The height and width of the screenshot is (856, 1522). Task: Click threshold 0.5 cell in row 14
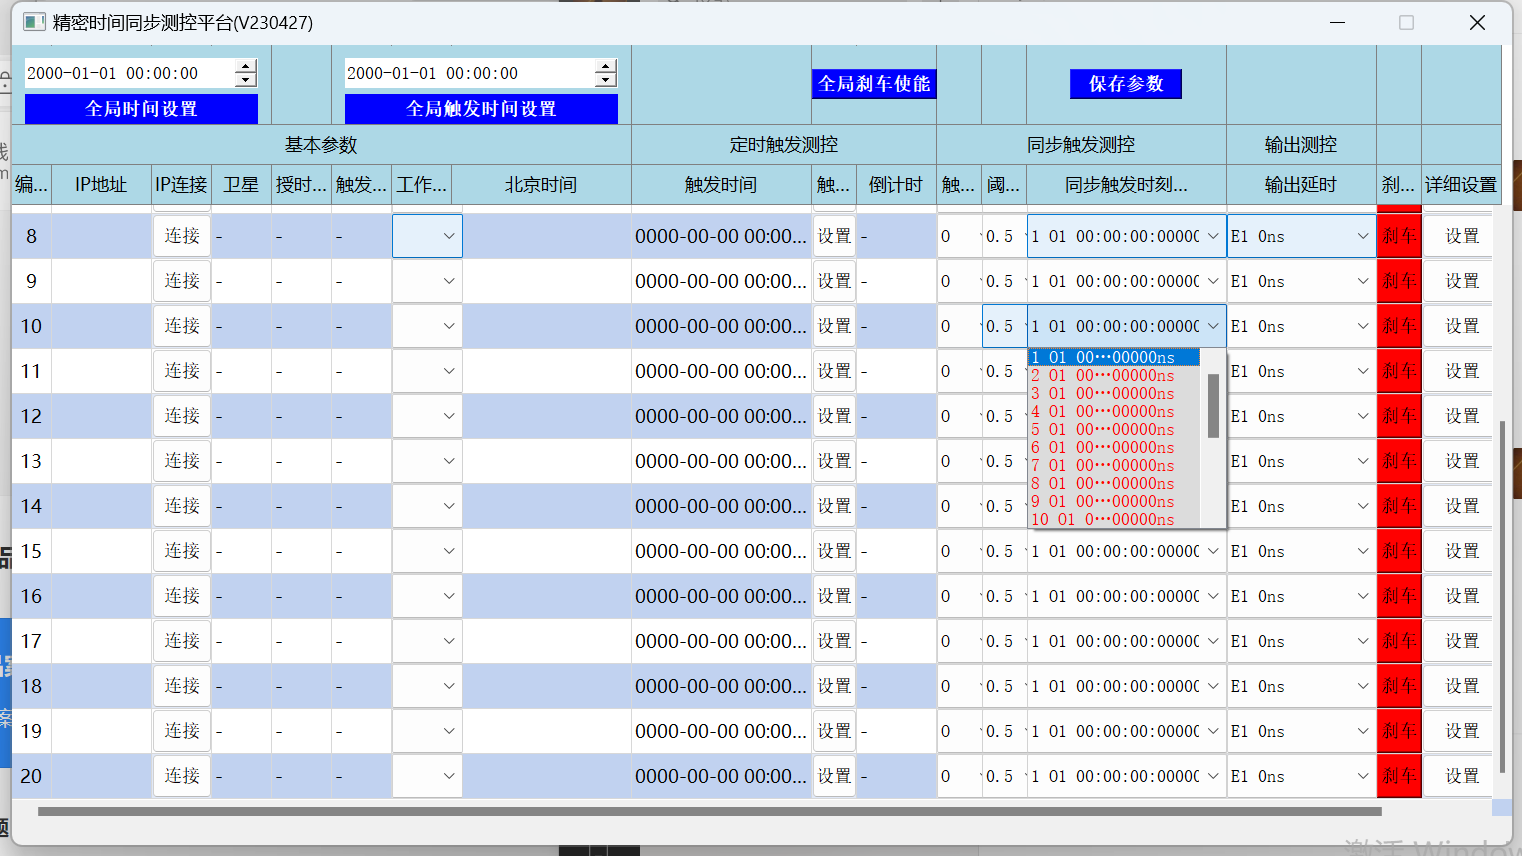point(1004,506)
